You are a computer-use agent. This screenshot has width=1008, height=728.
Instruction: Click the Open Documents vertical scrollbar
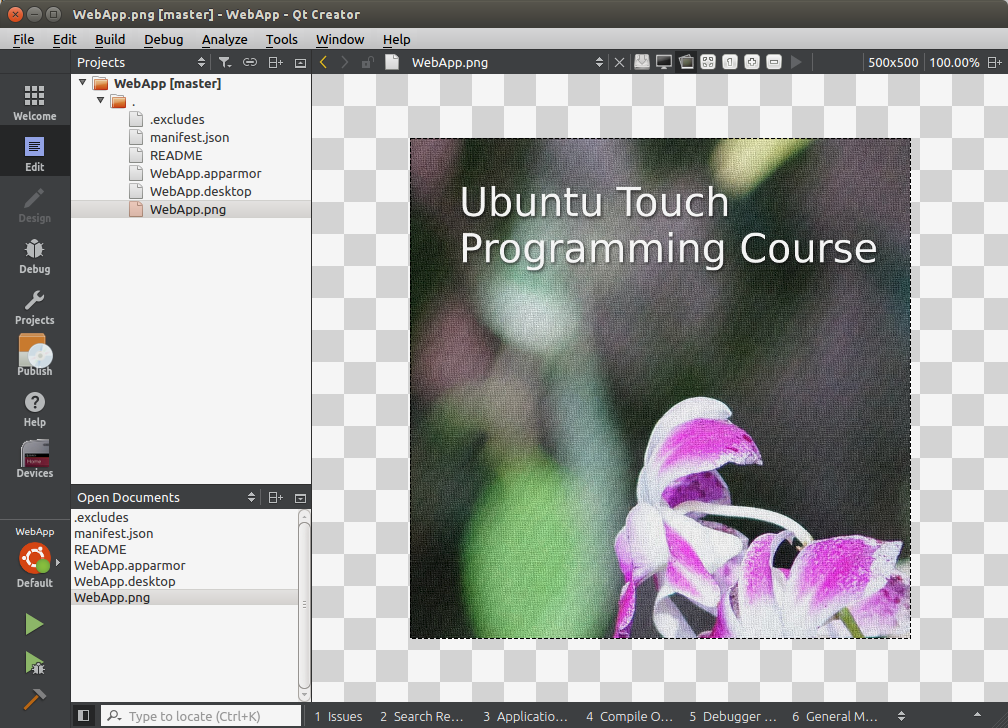304,605
